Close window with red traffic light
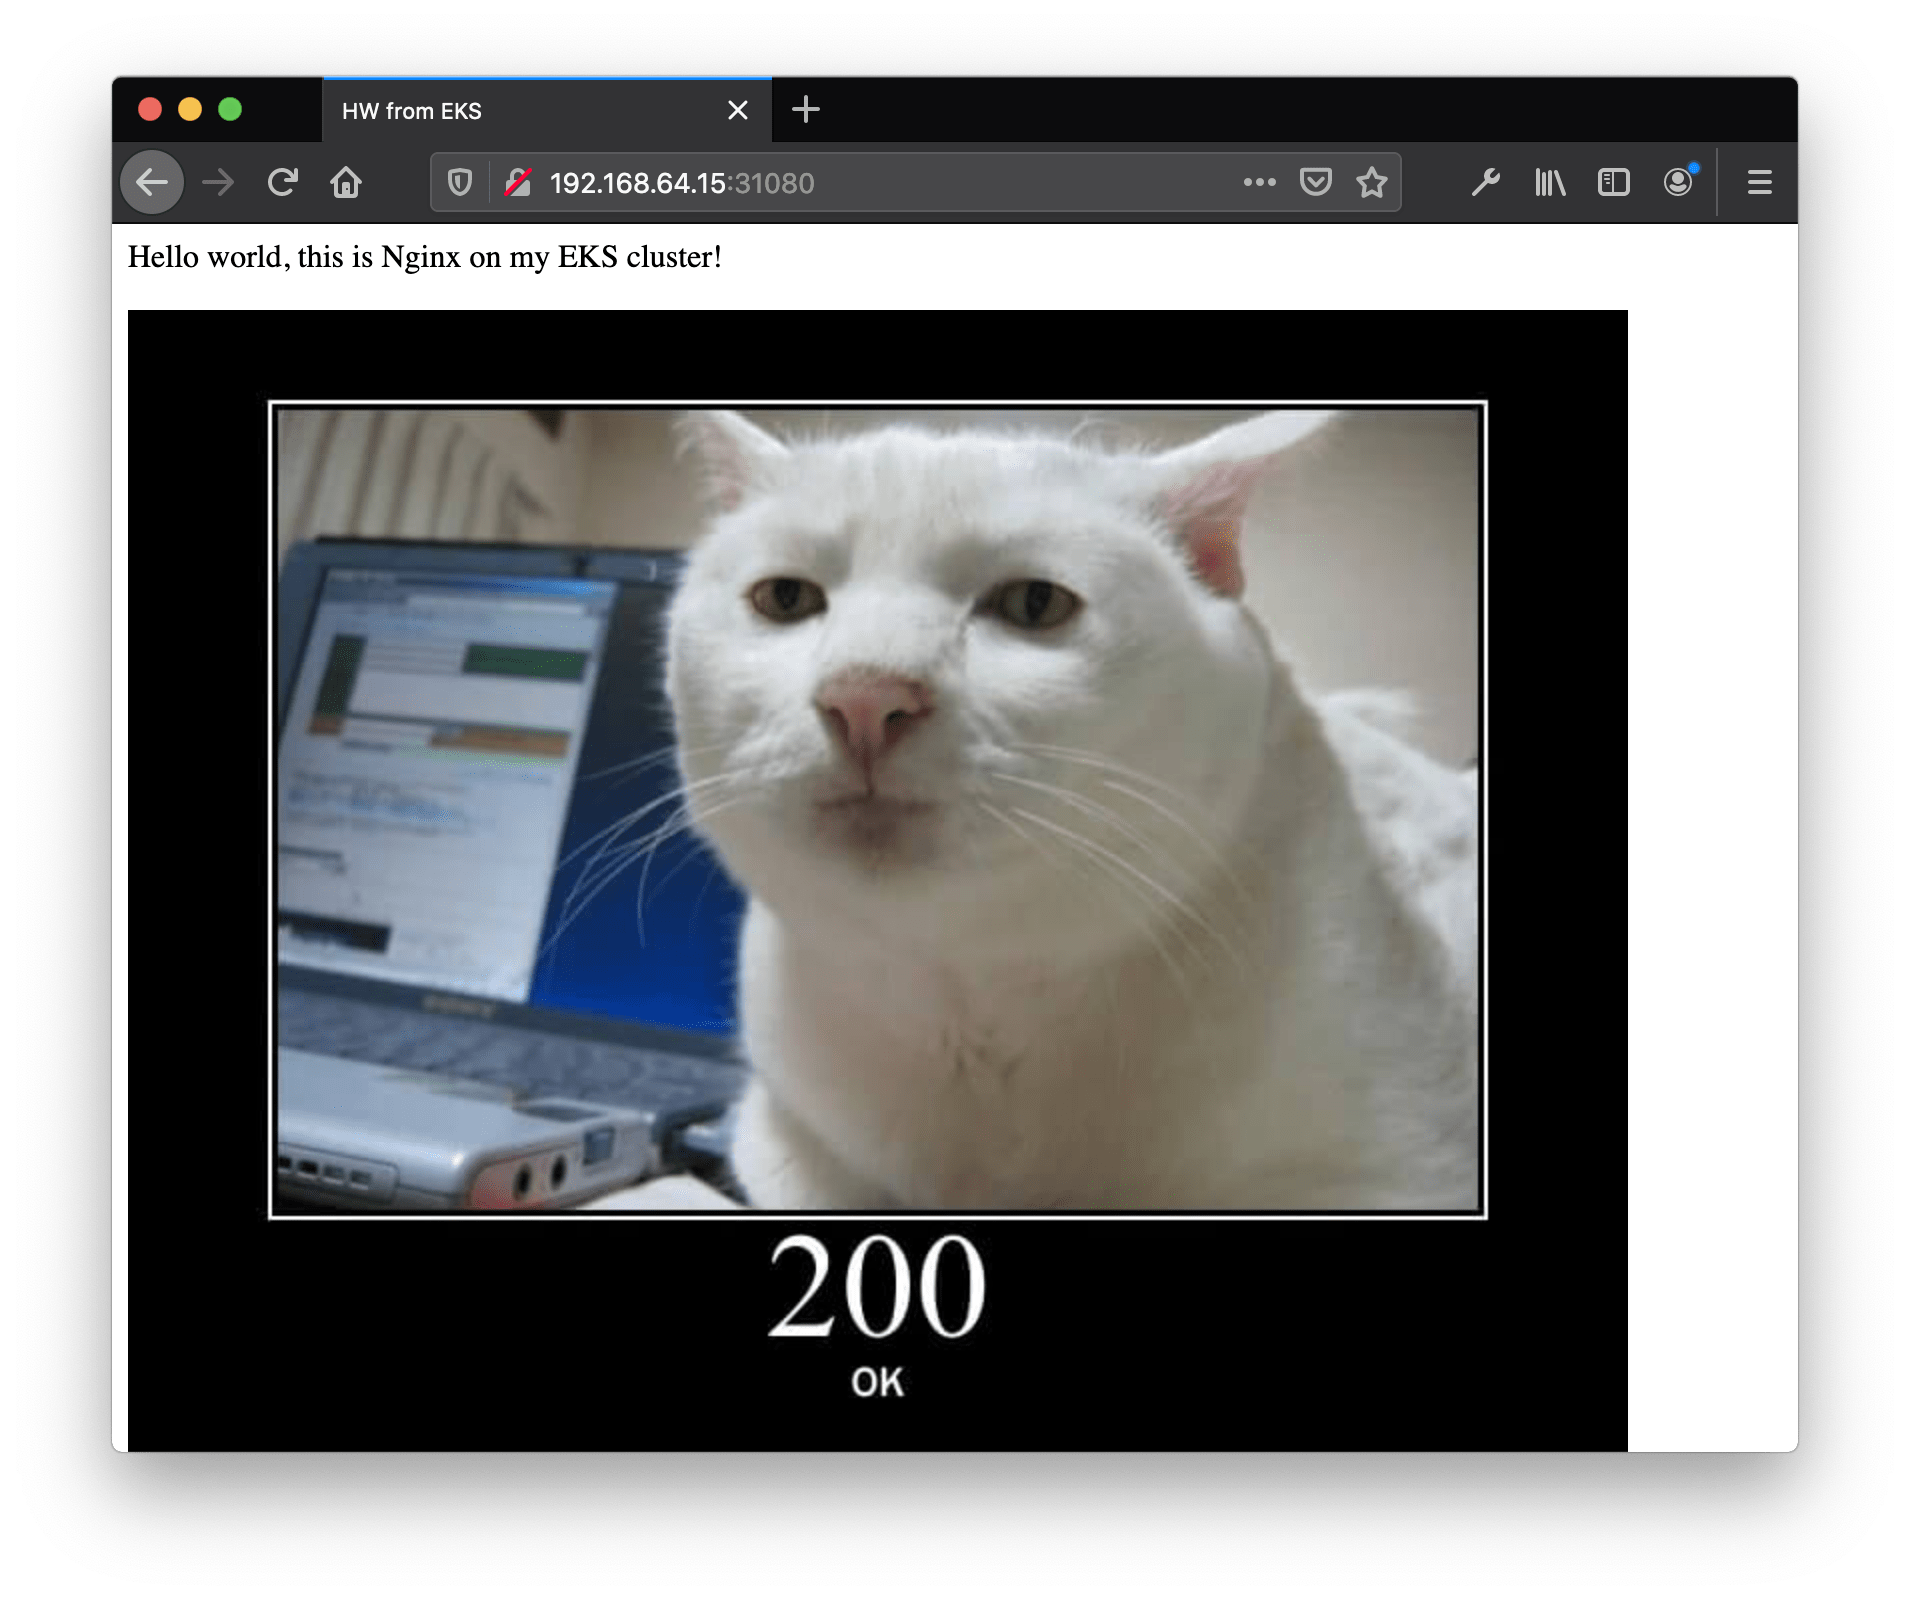 (x=150, y=109)
